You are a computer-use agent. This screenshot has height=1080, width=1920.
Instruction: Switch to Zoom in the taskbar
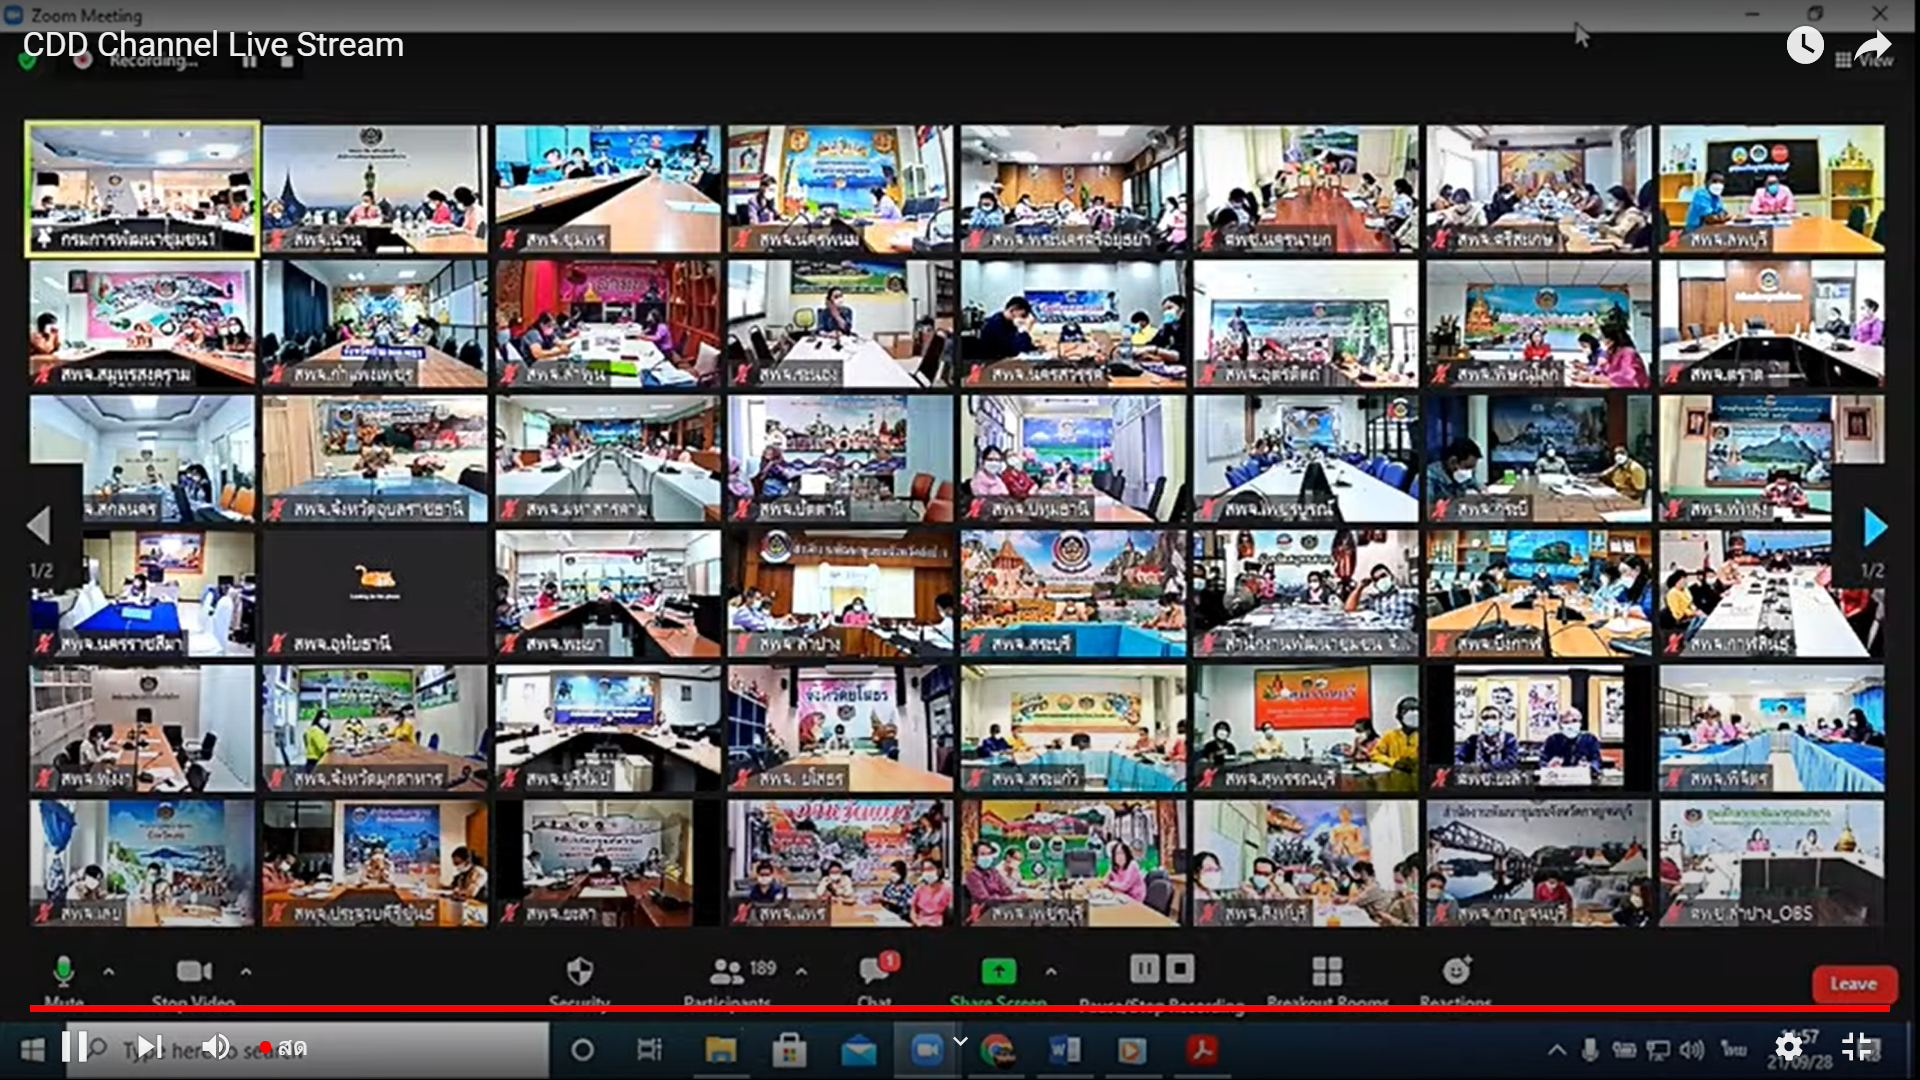coord(927,1049)
